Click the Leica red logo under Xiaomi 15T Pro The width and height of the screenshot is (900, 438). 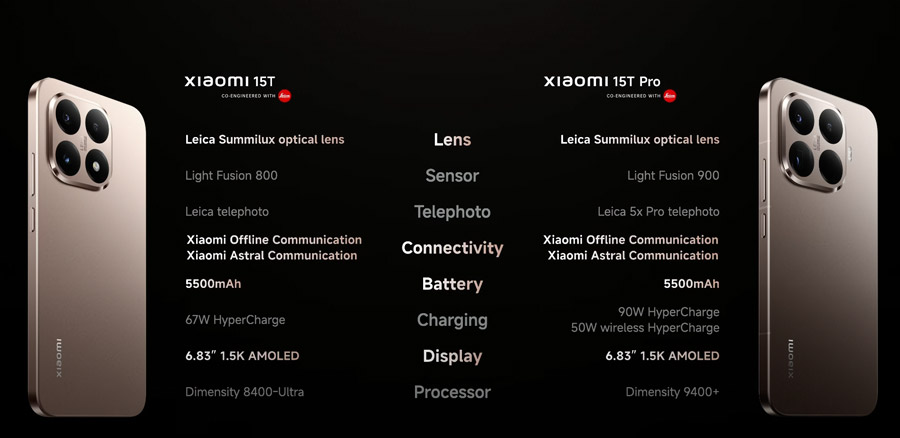click(670, 96)
